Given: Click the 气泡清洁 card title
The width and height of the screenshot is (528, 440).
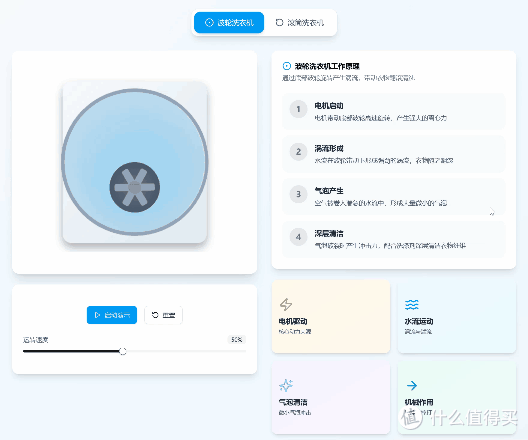Looking at the screenshot, I should pos(293,402).
